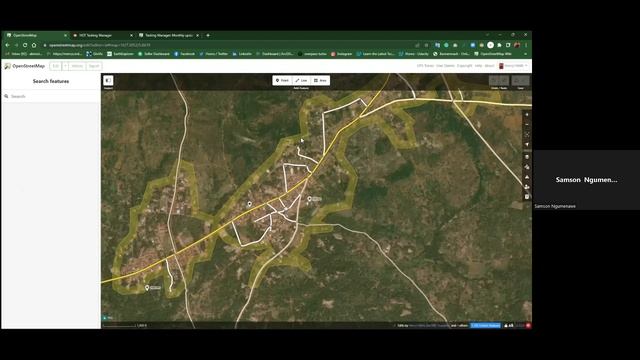Open the Chrome three-dot menu
Image resolution: width=640 pixels, height=360 pixels.
click(x=526, y=45)
